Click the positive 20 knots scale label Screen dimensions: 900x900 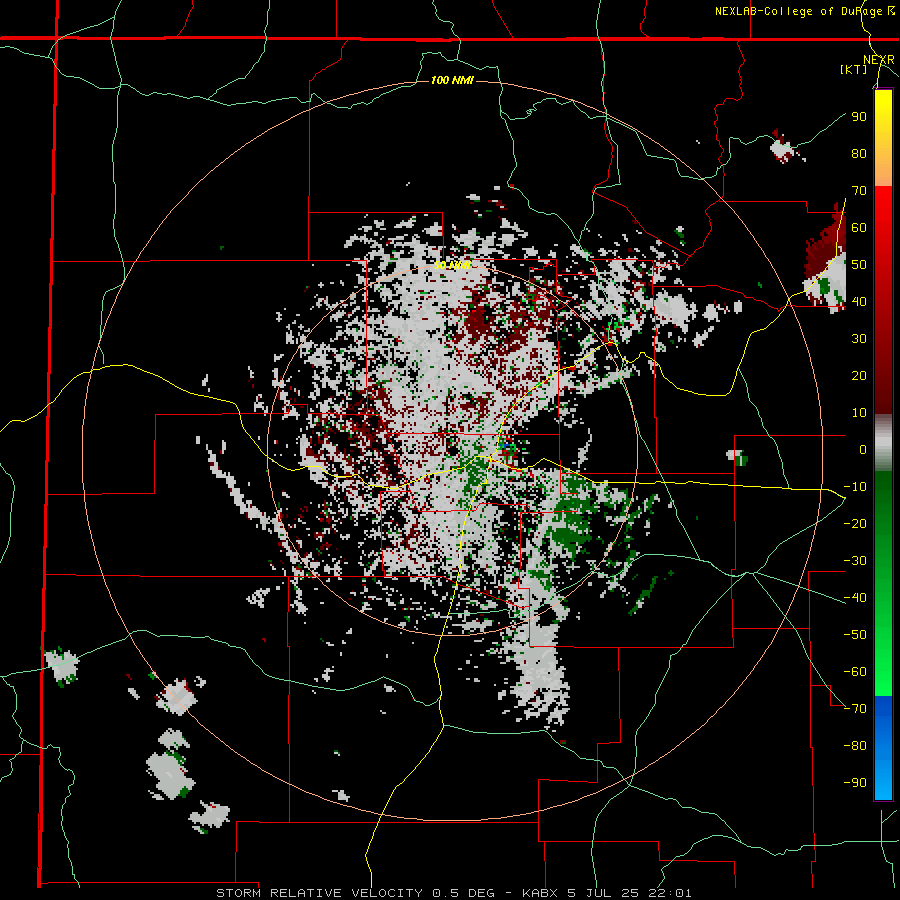click(859, 375)
